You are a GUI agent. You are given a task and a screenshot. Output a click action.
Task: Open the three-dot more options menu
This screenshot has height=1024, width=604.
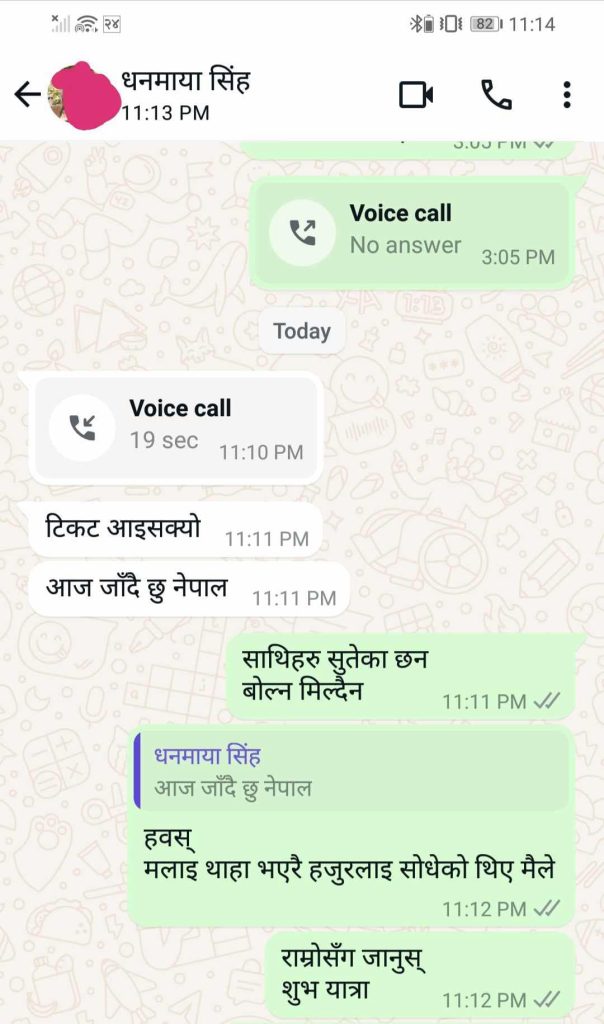tap(567, 95)
